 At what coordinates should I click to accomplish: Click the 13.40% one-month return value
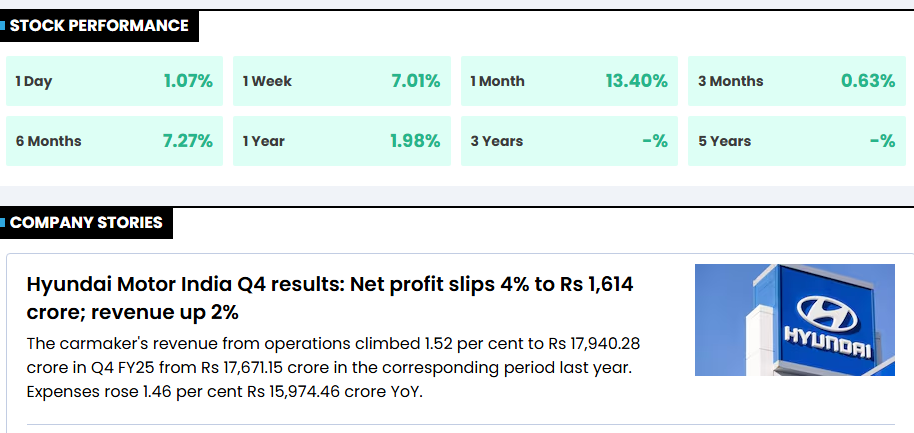[x=636, y=81]
